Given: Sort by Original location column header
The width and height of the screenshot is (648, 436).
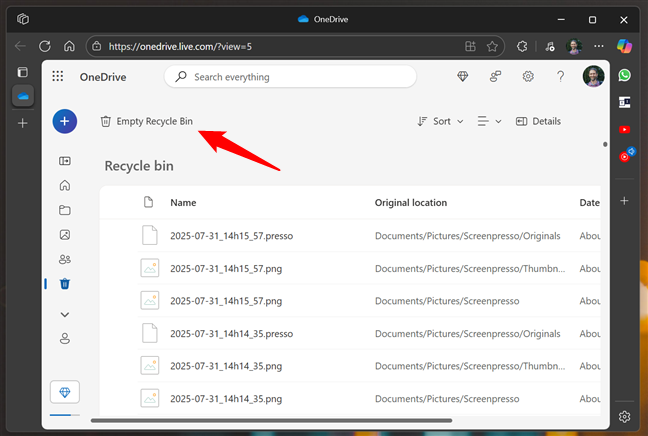Looking at the screenshot, I should (x=411, y=203).
